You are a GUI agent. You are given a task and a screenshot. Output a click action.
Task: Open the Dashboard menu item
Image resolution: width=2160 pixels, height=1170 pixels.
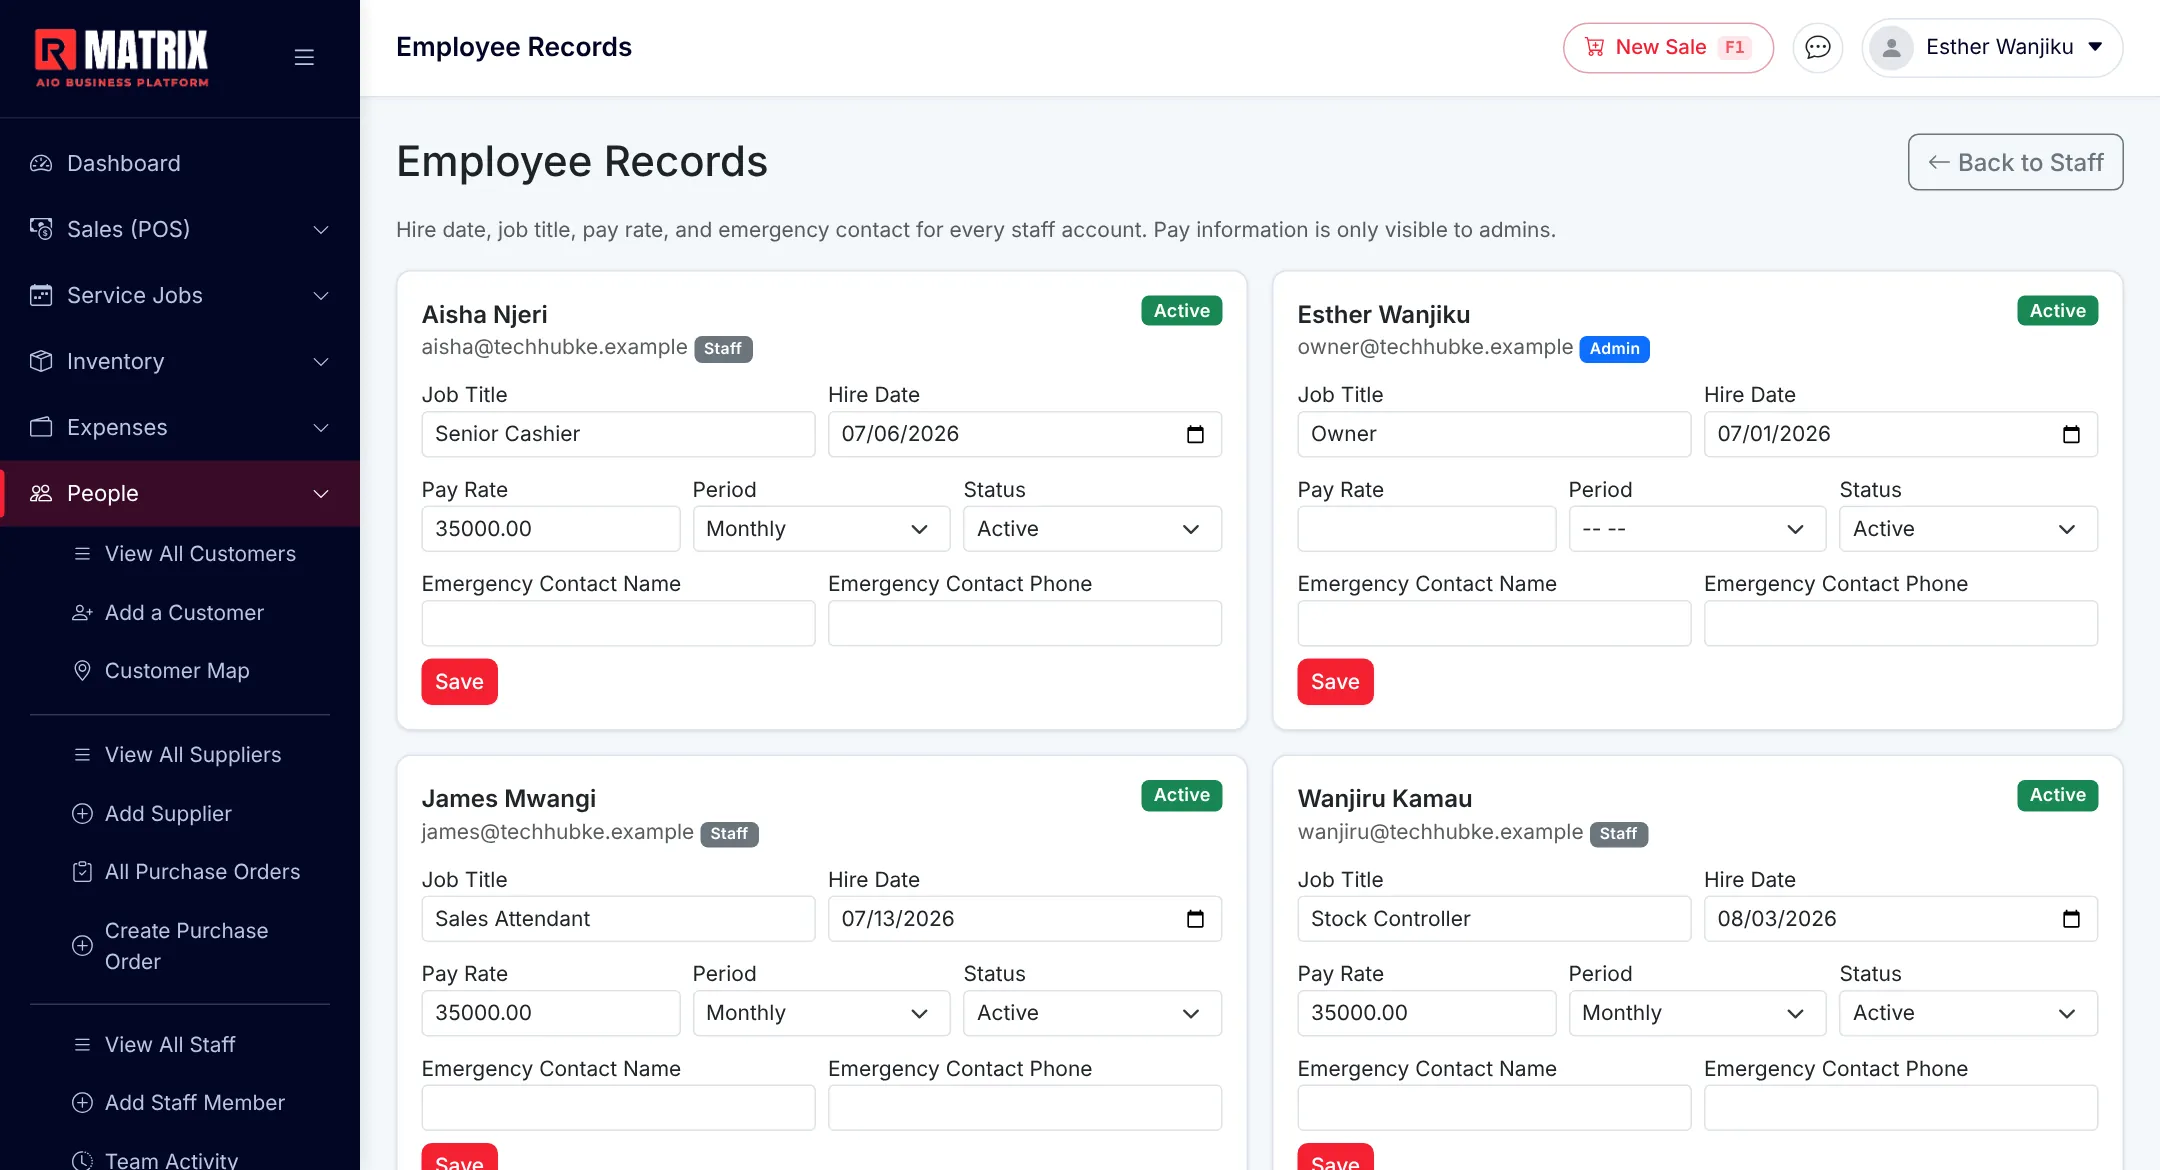pyautogui.click(x=180, y=163)
